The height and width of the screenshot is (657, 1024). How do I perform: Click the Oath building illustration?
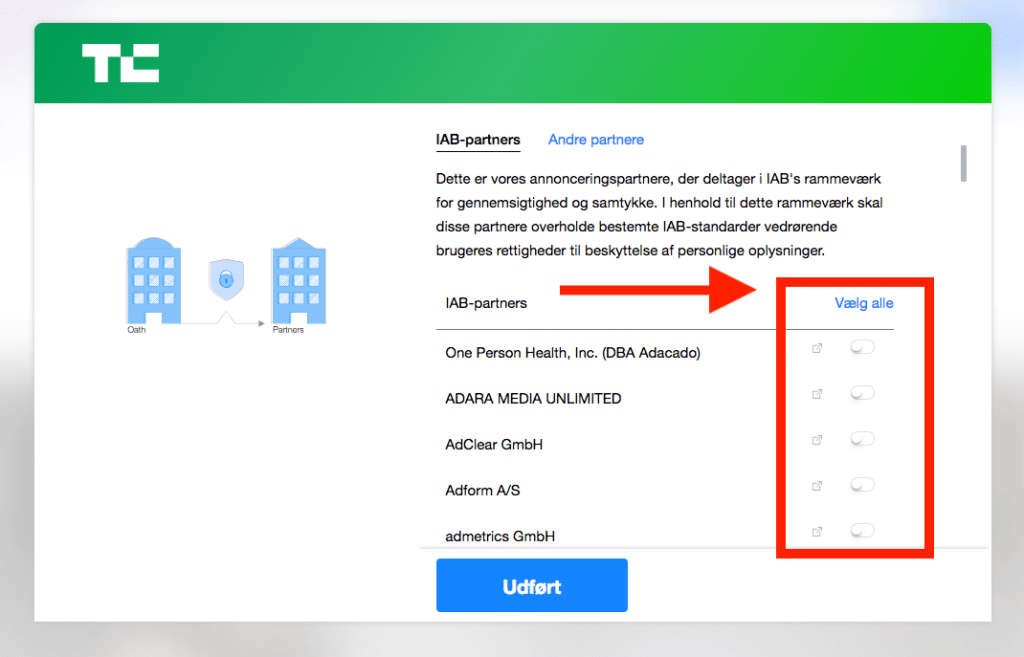coord(153,280)
